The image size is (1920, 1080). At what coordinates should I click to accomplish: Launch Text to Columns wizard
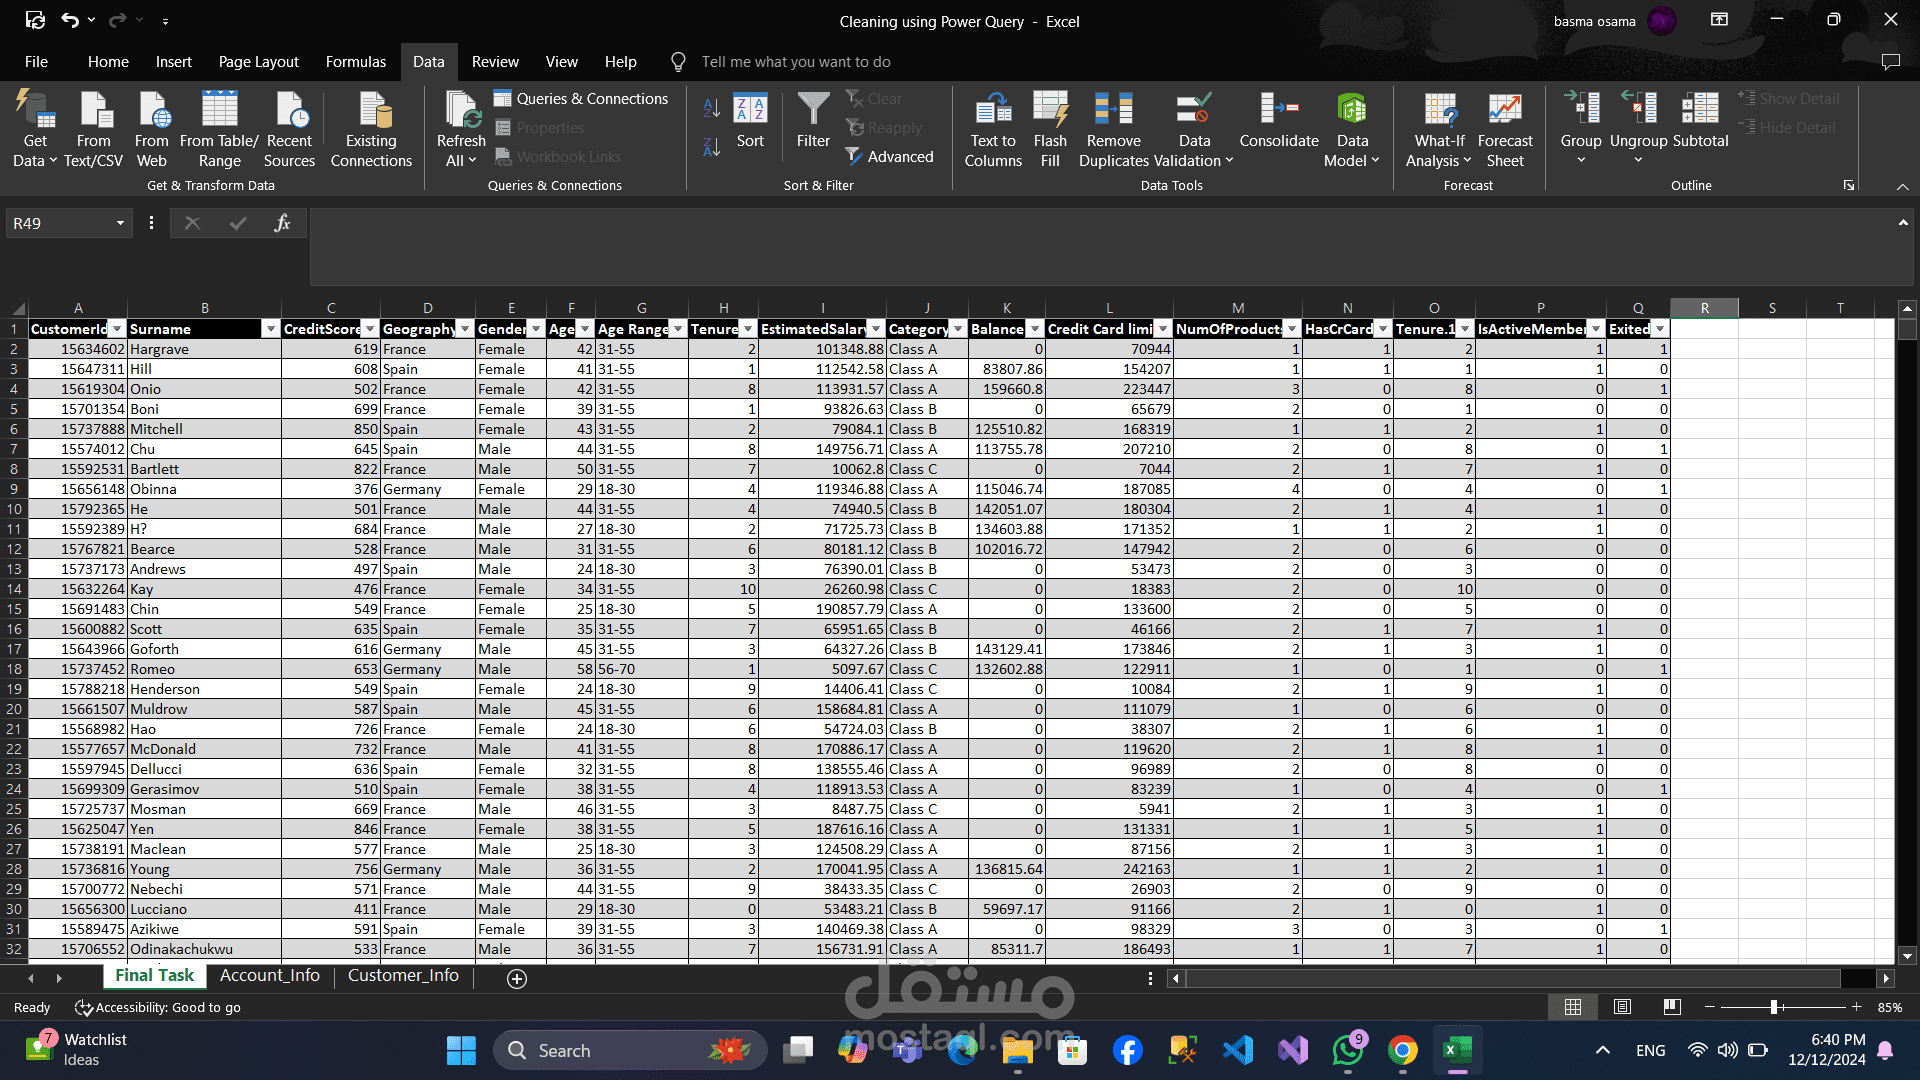pos(993,130)
